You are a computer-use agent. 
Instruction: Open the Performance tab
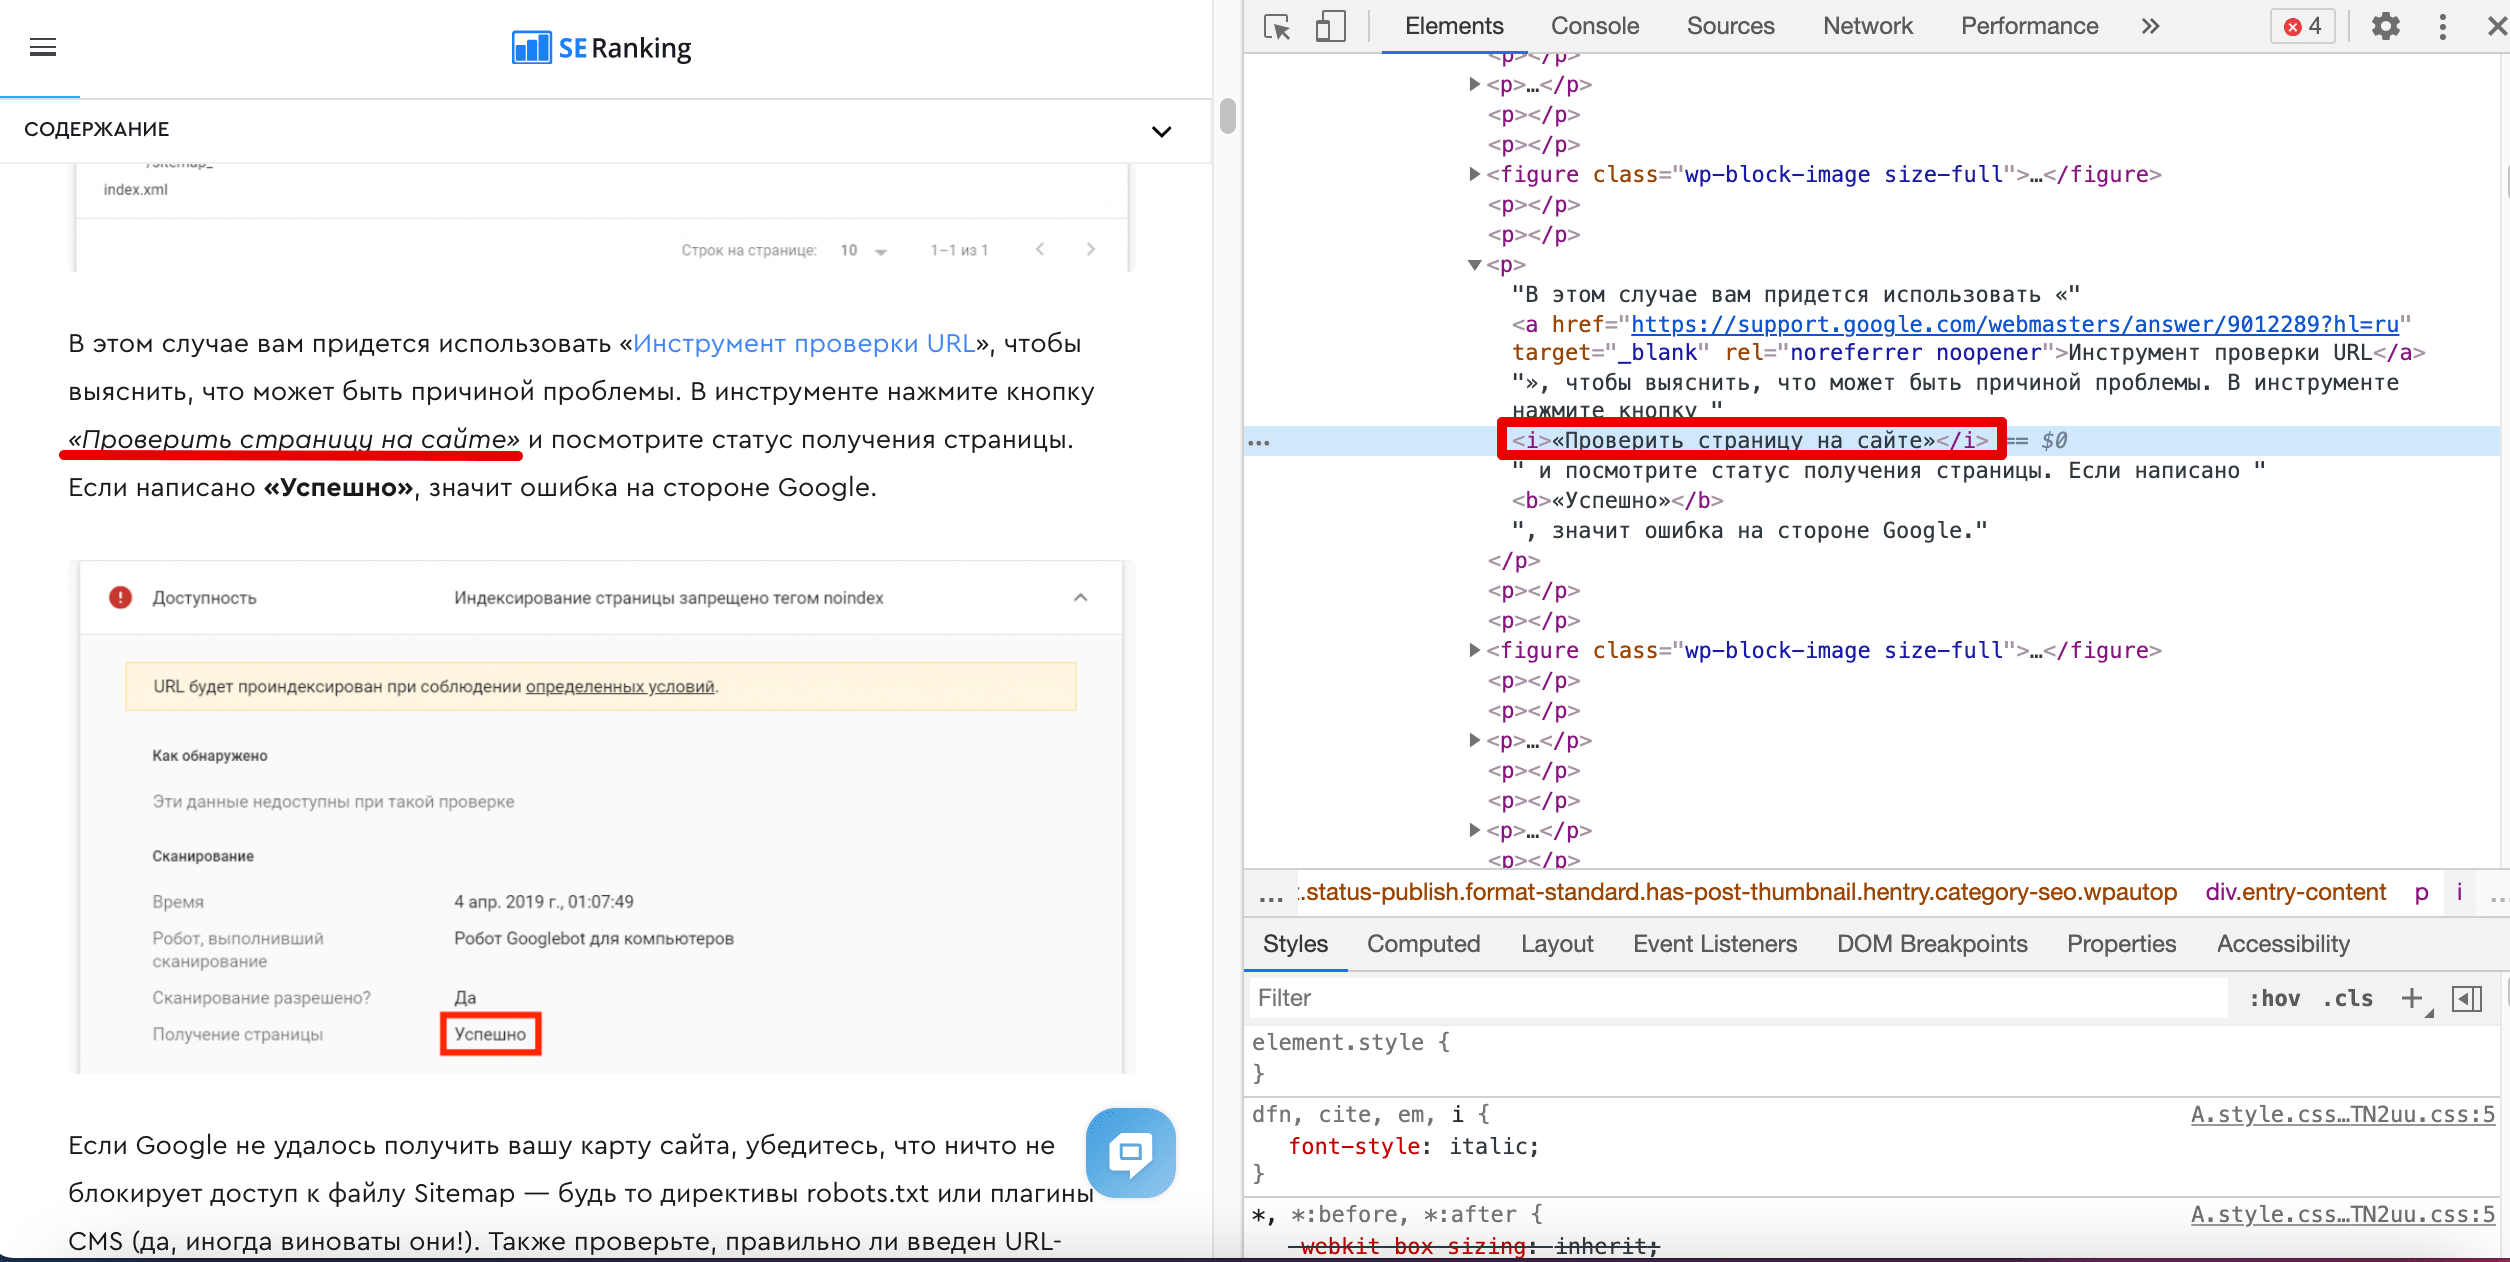coord(2029,27)
